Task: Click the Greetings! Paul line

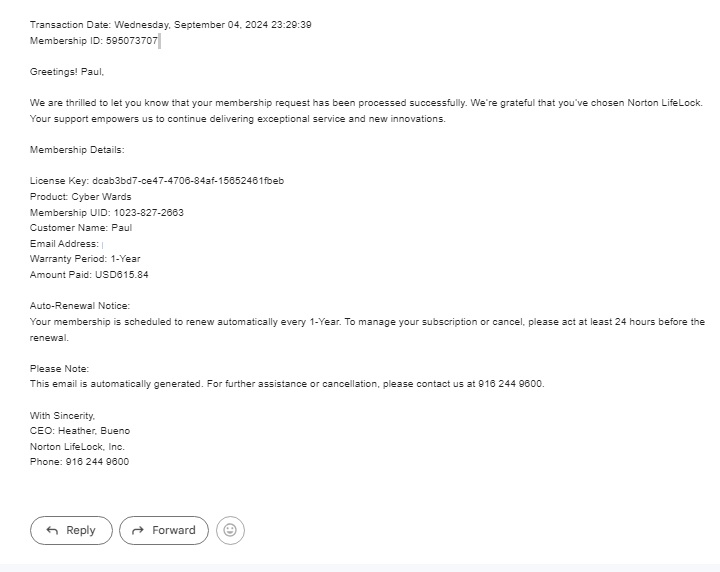Action: point(67,72)
